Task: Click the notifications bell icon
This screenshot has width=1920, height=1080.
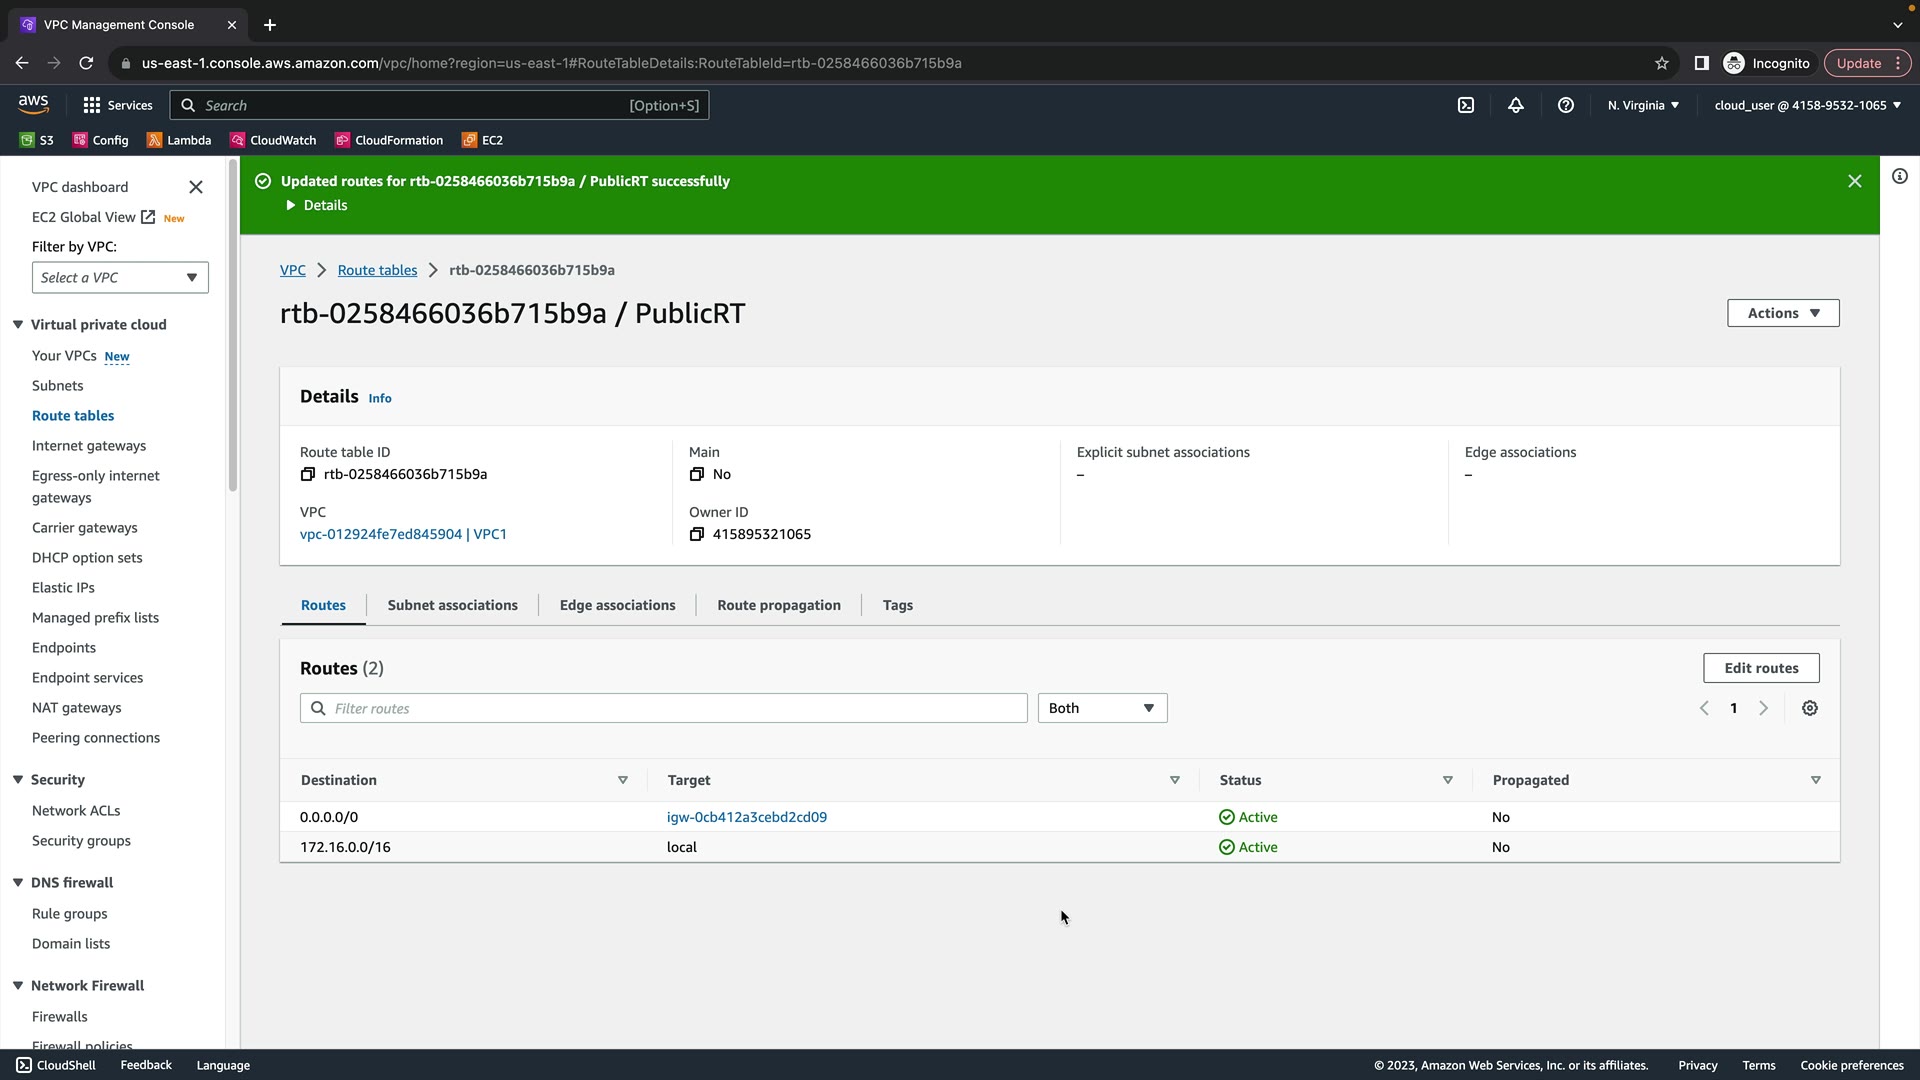Action: (x=1516, y=105)
